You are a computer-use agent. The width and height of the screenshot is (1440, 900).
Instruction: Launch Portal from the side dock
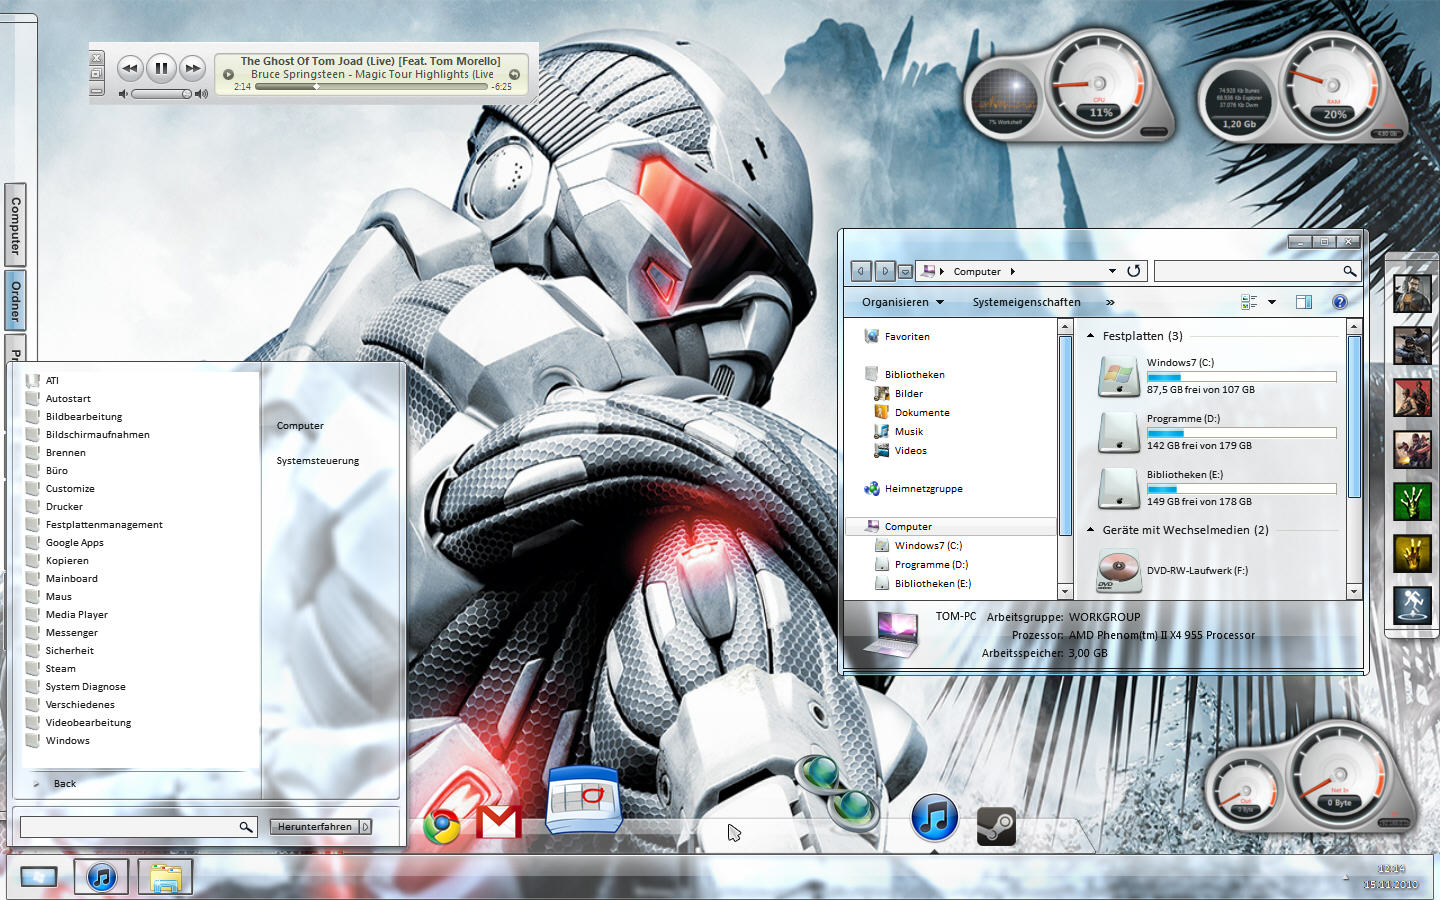click(x=1412, y=605)
